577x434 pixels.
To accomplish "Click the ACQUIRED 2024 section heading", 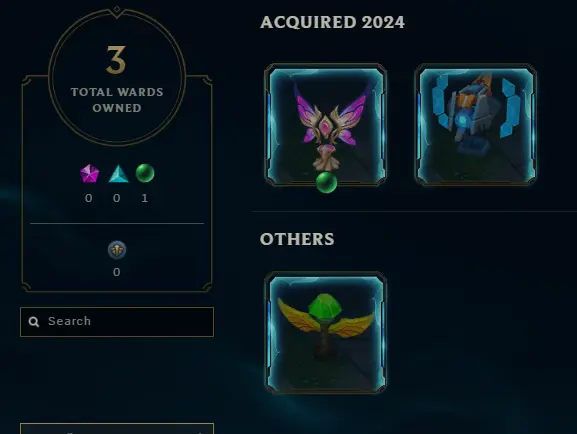I will coord(332,22).
